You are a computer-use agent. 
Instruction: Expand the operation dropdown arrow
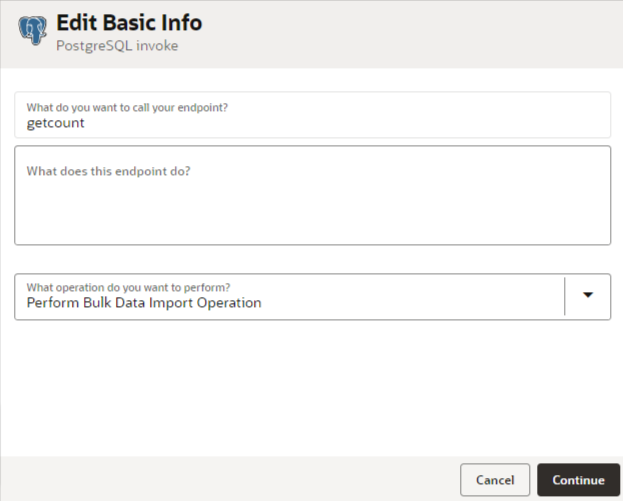pyautogui.click(x=588, y=296)
